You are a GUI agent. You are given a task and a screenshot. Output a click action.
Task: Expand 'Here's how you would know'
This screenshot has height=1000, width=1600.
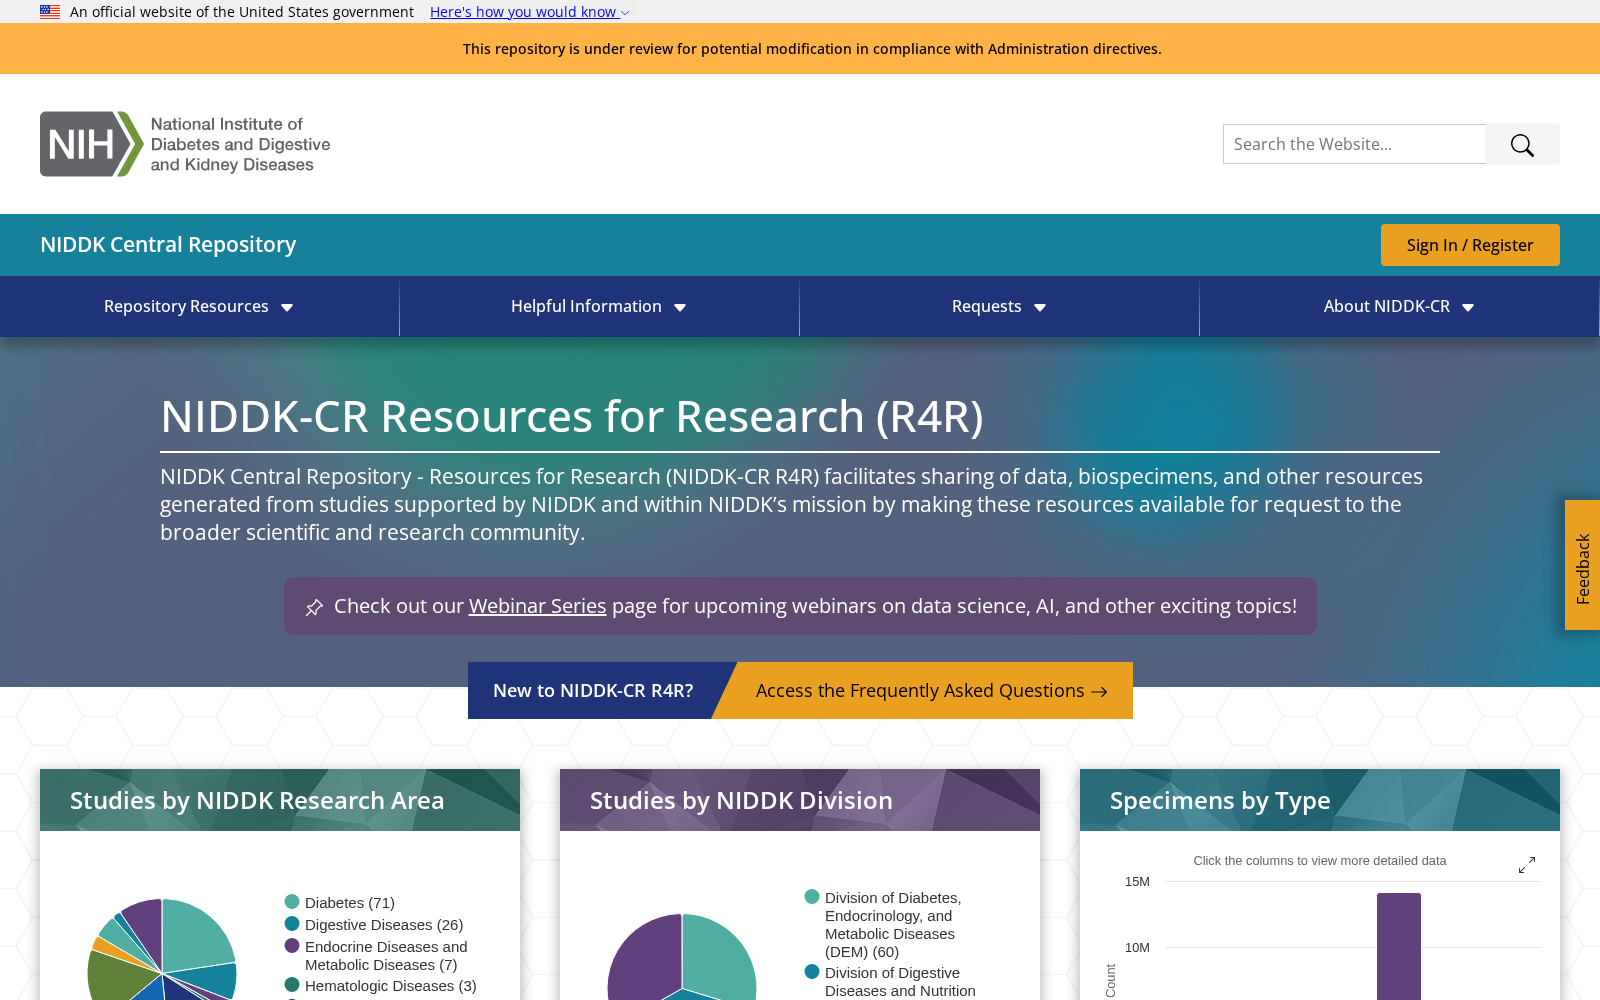(529, 12)
